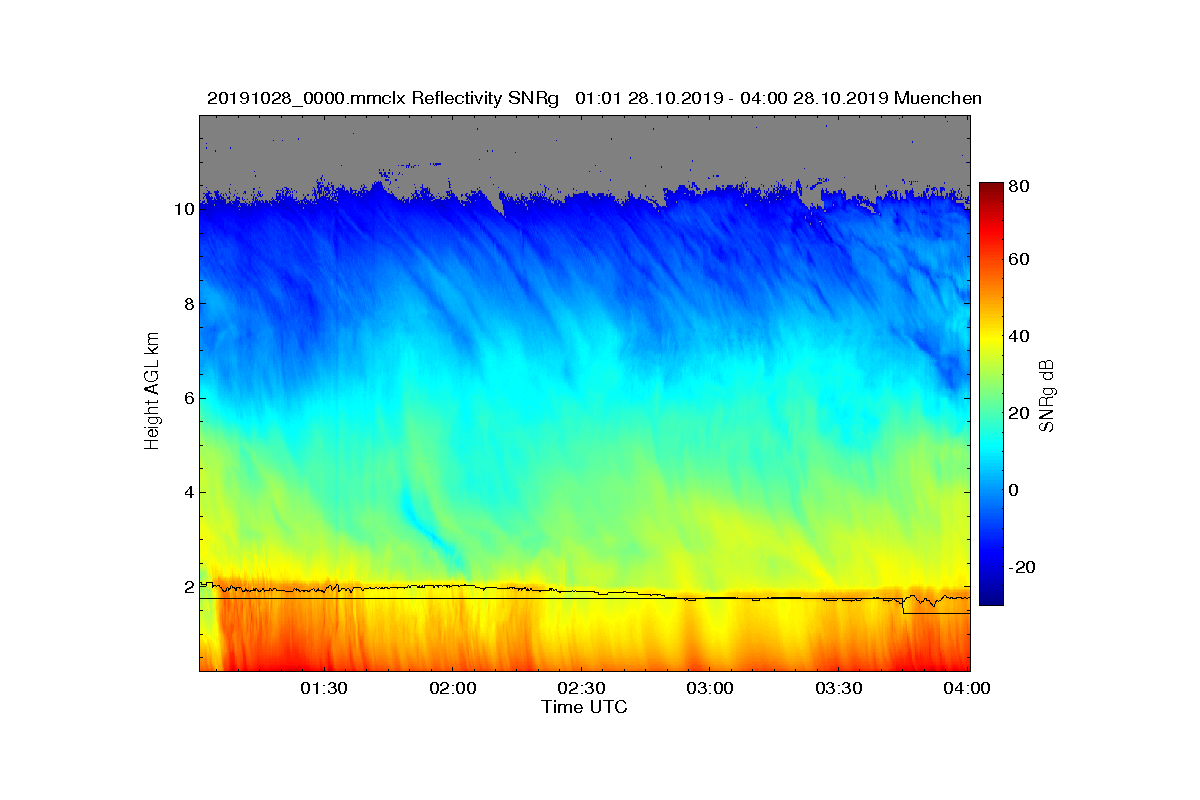Screen dimensions: 1200x800
Task: Click the colorbar value 80
Action: click(1020, 186)
